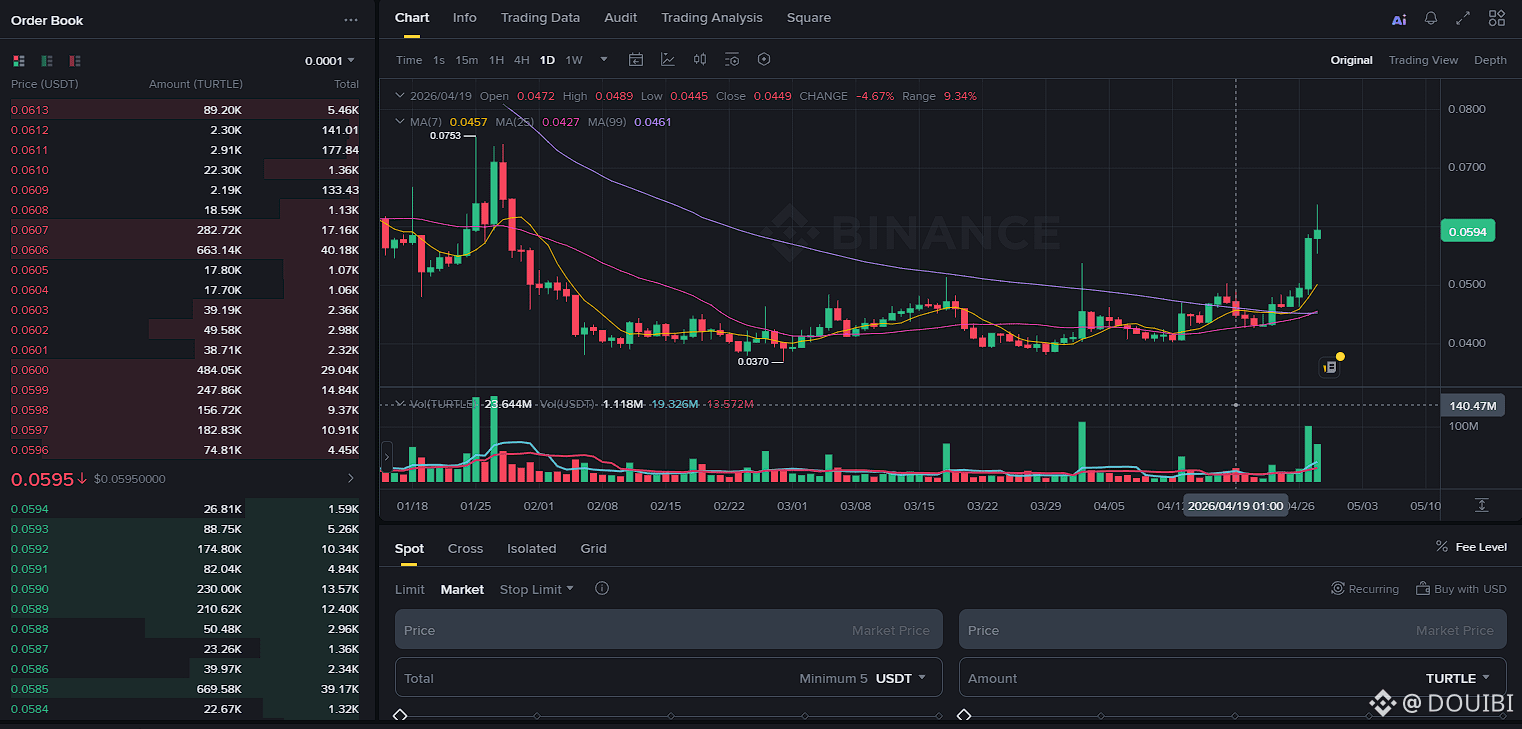Screen dimensions: 1522x729
Task: Jump to current price row arrow
Action: tap(350, 479)
